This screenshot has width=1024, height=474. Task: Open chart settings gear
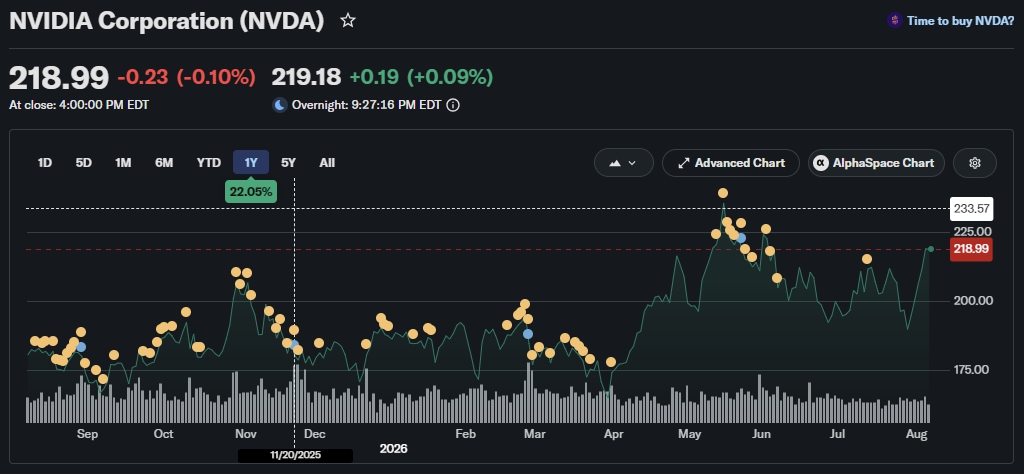coord(975,163)
